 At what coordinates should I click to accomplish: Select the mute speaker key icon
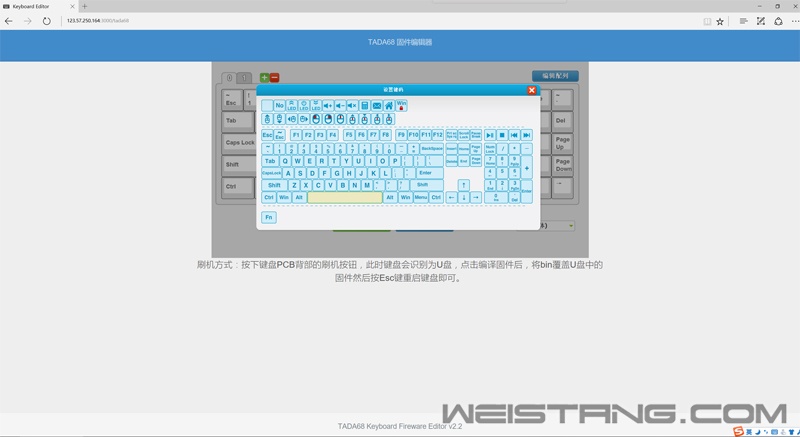353,106
